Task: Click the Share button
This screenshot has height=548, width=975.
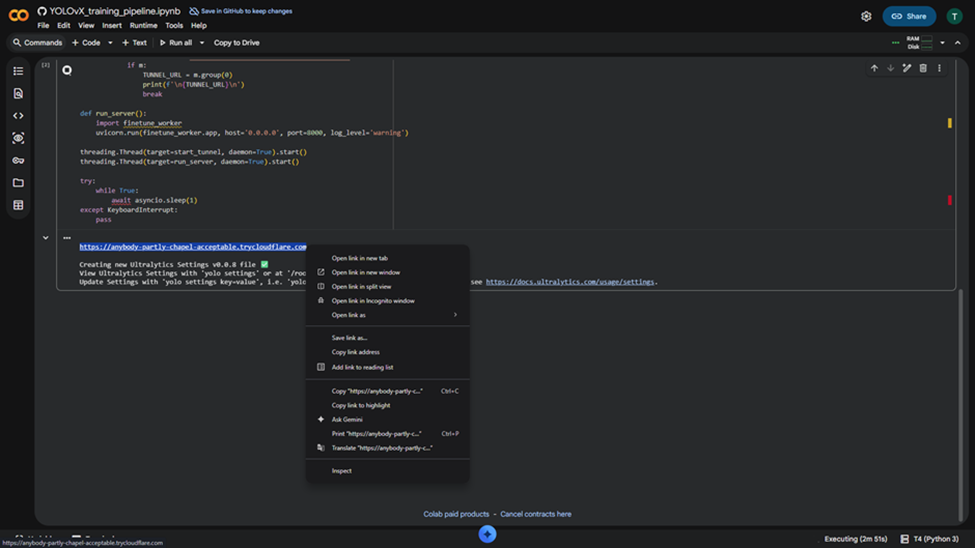Action: (909, 16)
